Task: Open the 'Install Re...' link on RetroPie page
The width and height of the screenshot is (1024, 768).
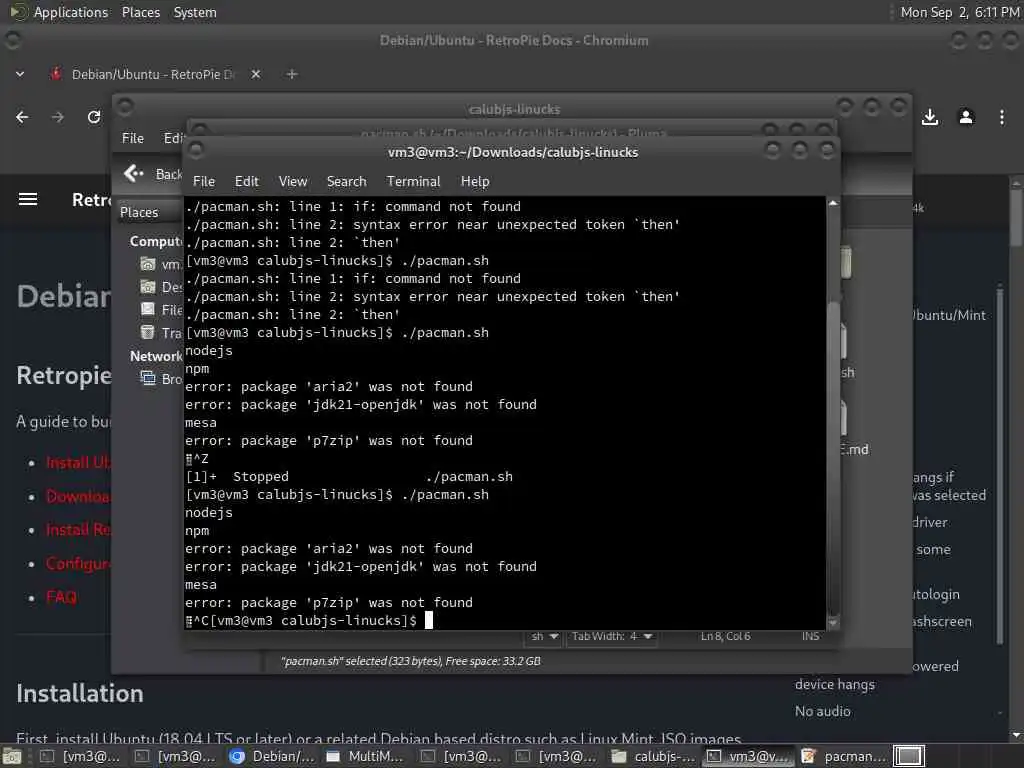Action: pyautogui.click(x=78, y=530)
